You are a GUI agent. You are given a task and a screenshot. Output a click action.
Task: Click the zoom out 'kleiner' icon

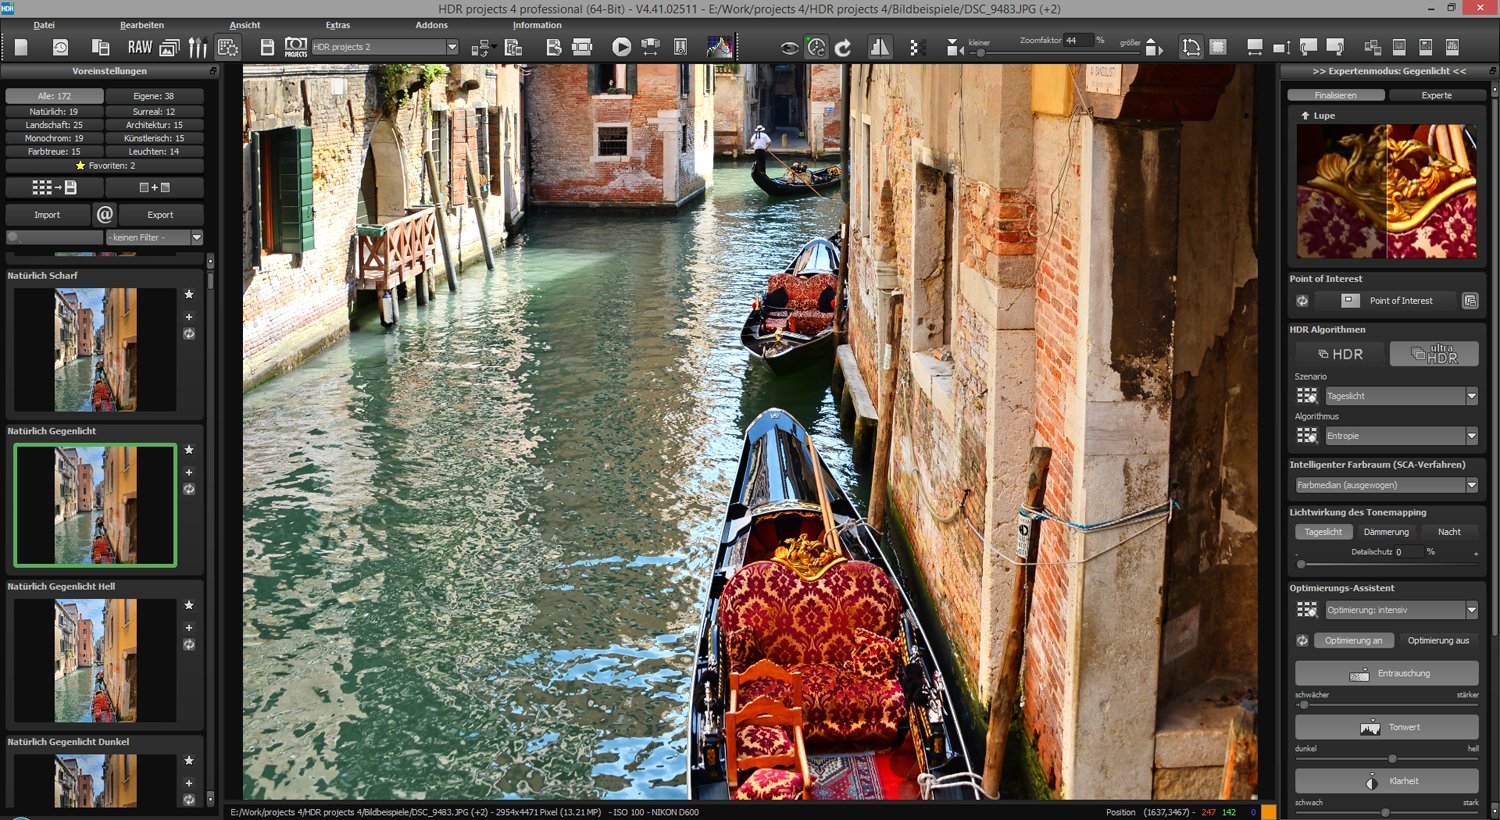[x=953, y=47]
